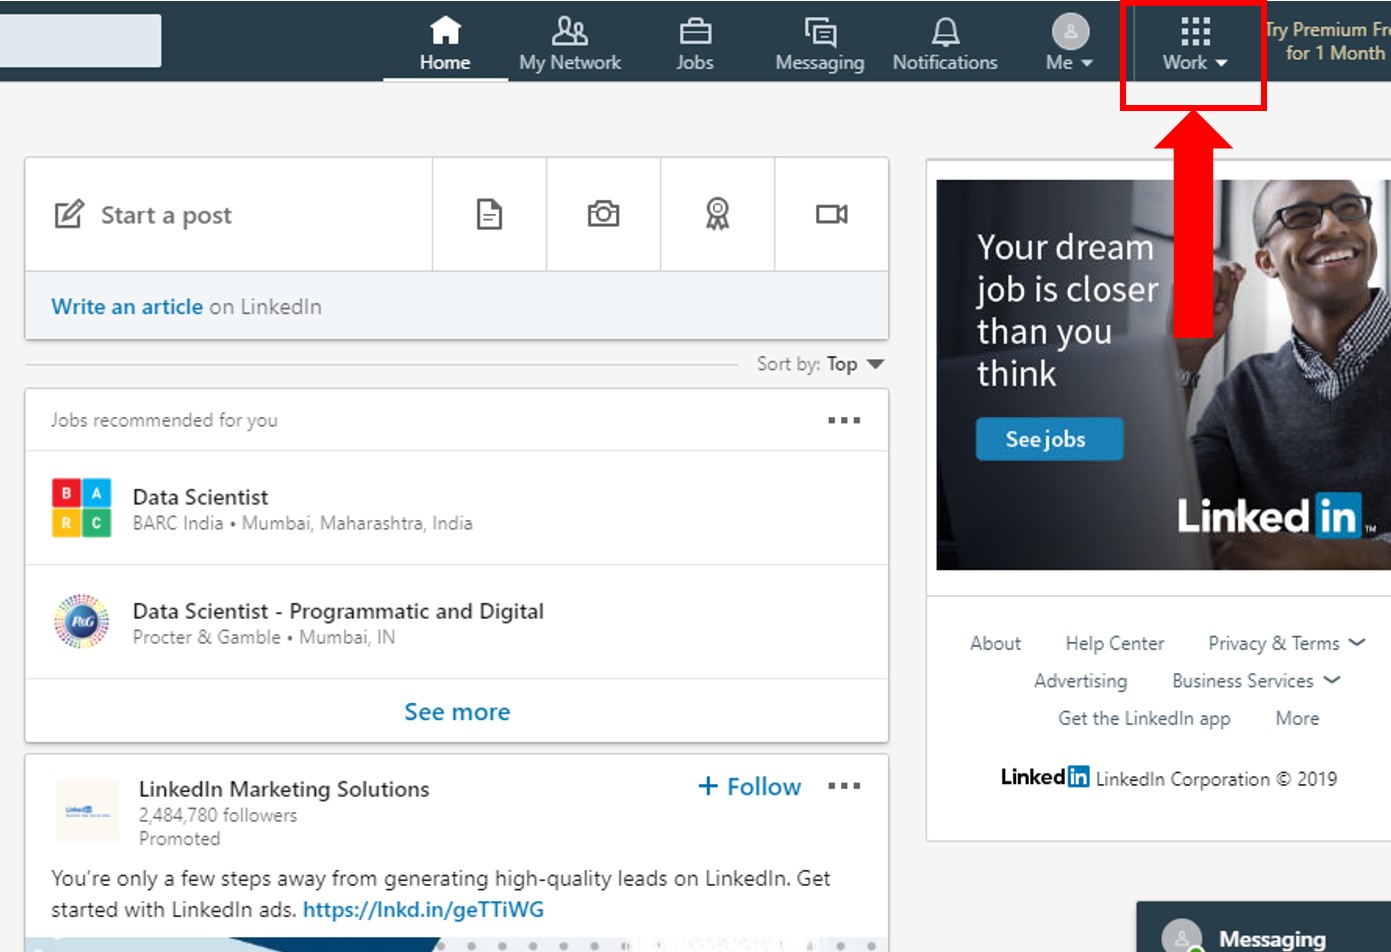Click See more jobs
Image resolution: width=1391 pixels, height=952 pixels.
pyautogui.click(x=457, y=711)
